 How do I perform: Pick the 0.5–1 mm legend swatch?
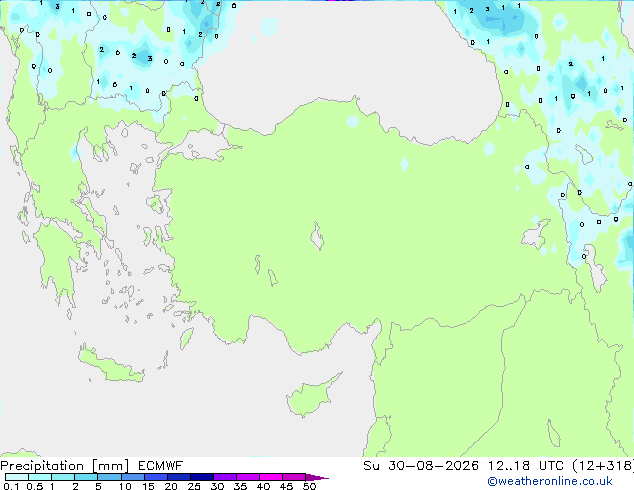click(40, 477)
